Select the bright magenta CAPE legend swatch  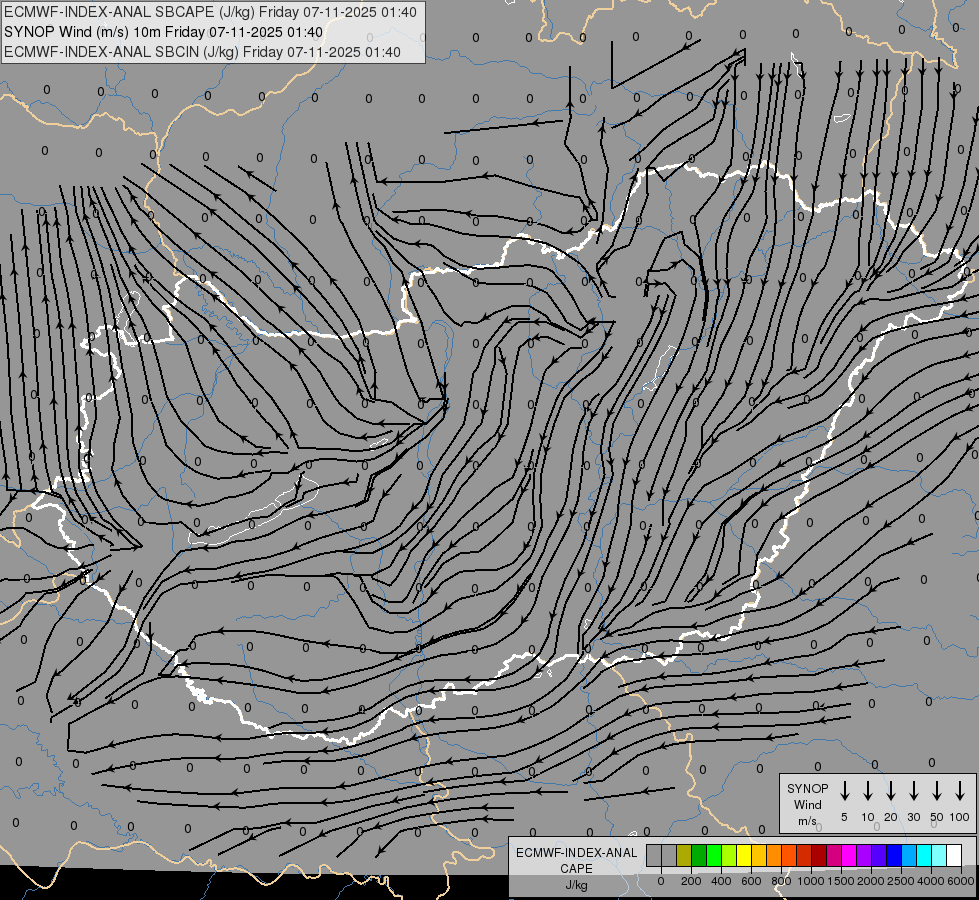pos(849,855)
